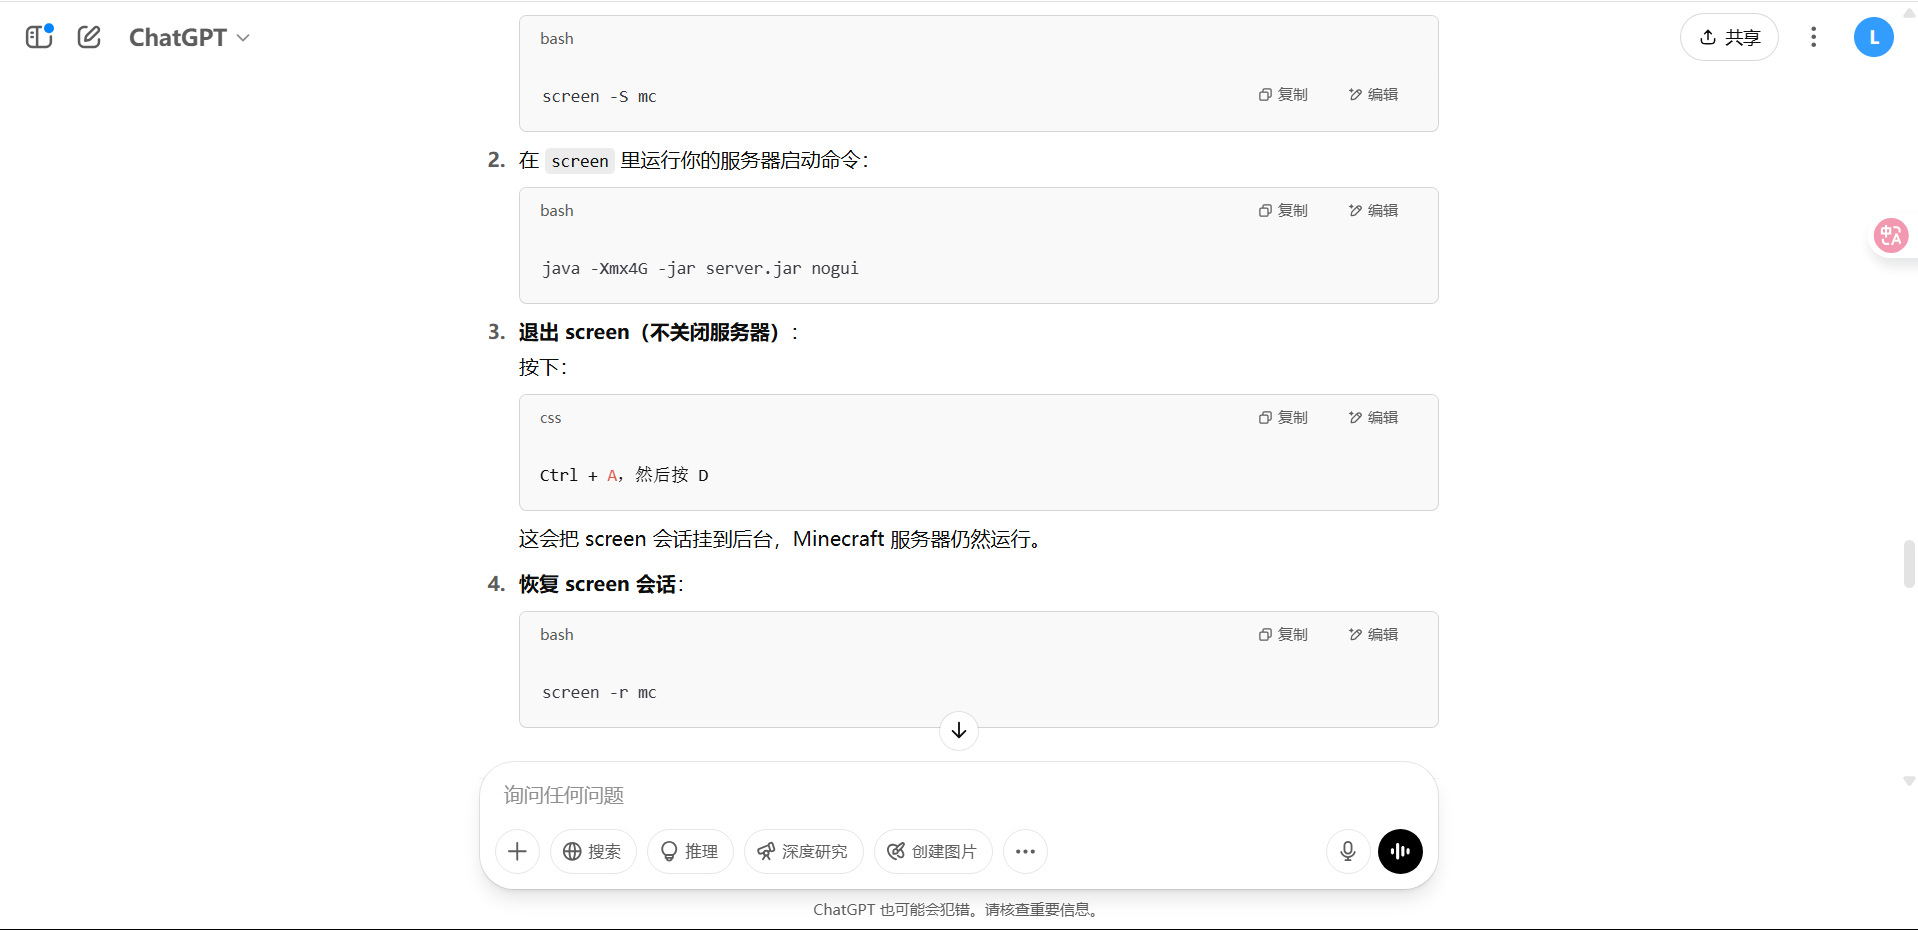
Task: Click the code text 'screen -S mc'
Action: coord(599,96)
